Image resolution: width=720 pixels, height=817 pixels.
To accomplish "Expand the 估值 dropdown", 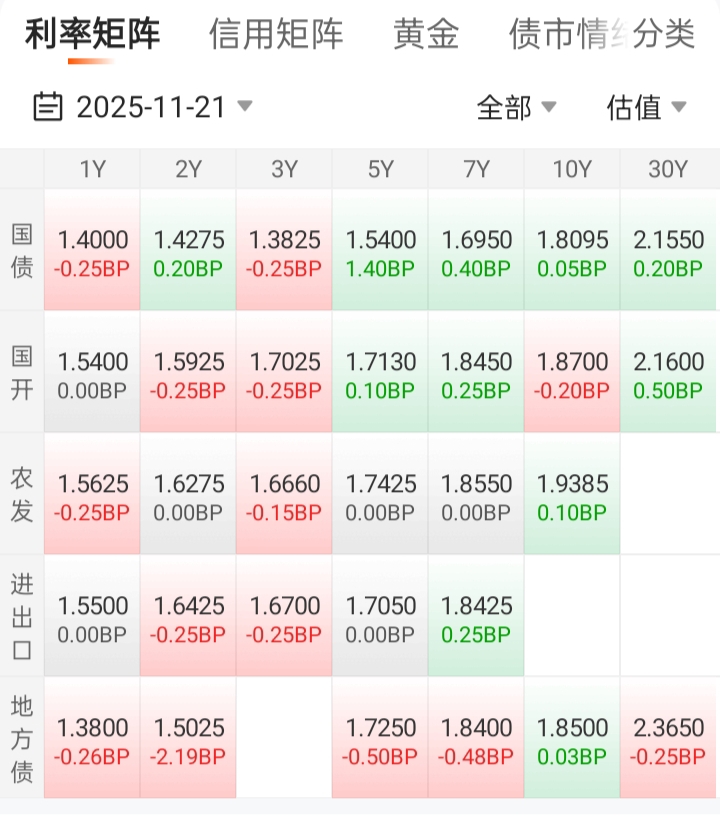I will pos(646,107).
